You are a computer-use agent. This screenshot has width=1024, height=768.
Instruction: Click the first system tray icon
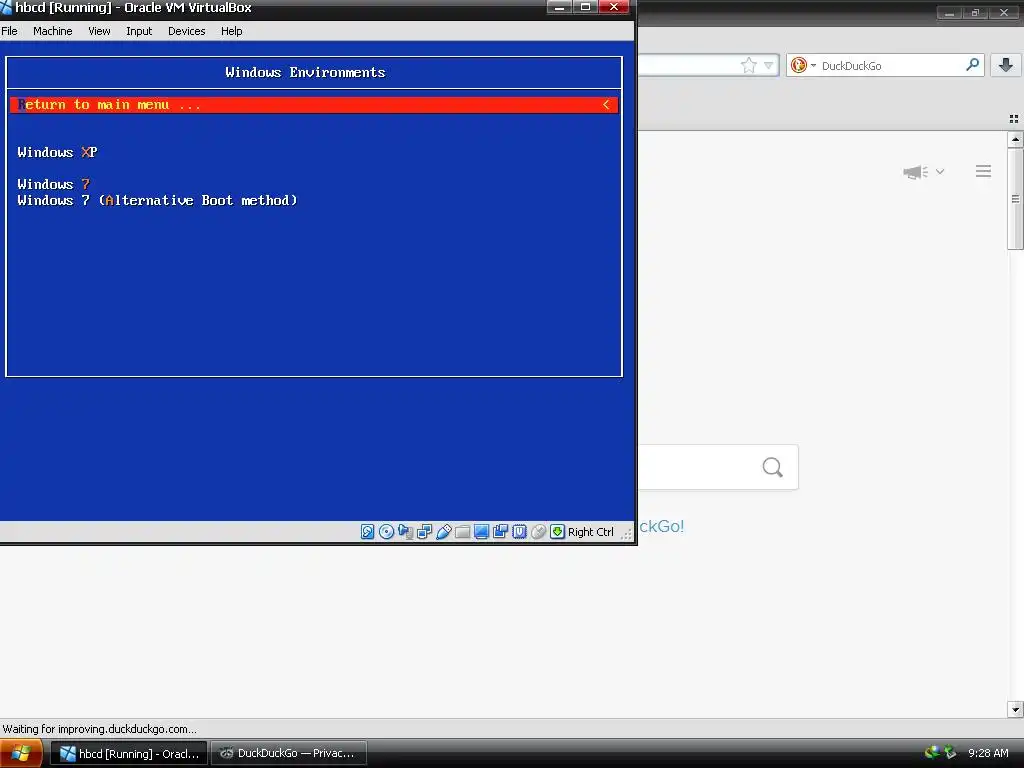click(933, 753)
